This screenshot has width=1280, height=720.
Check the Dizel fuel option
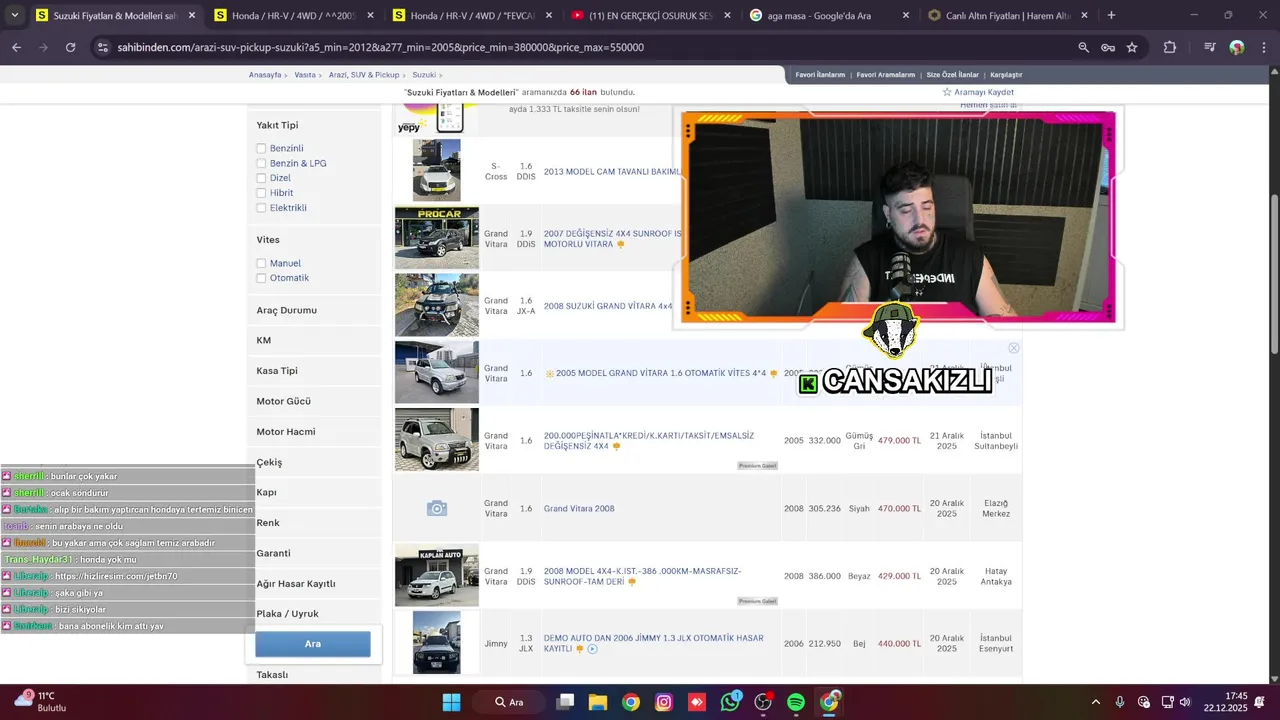(261, 178)
